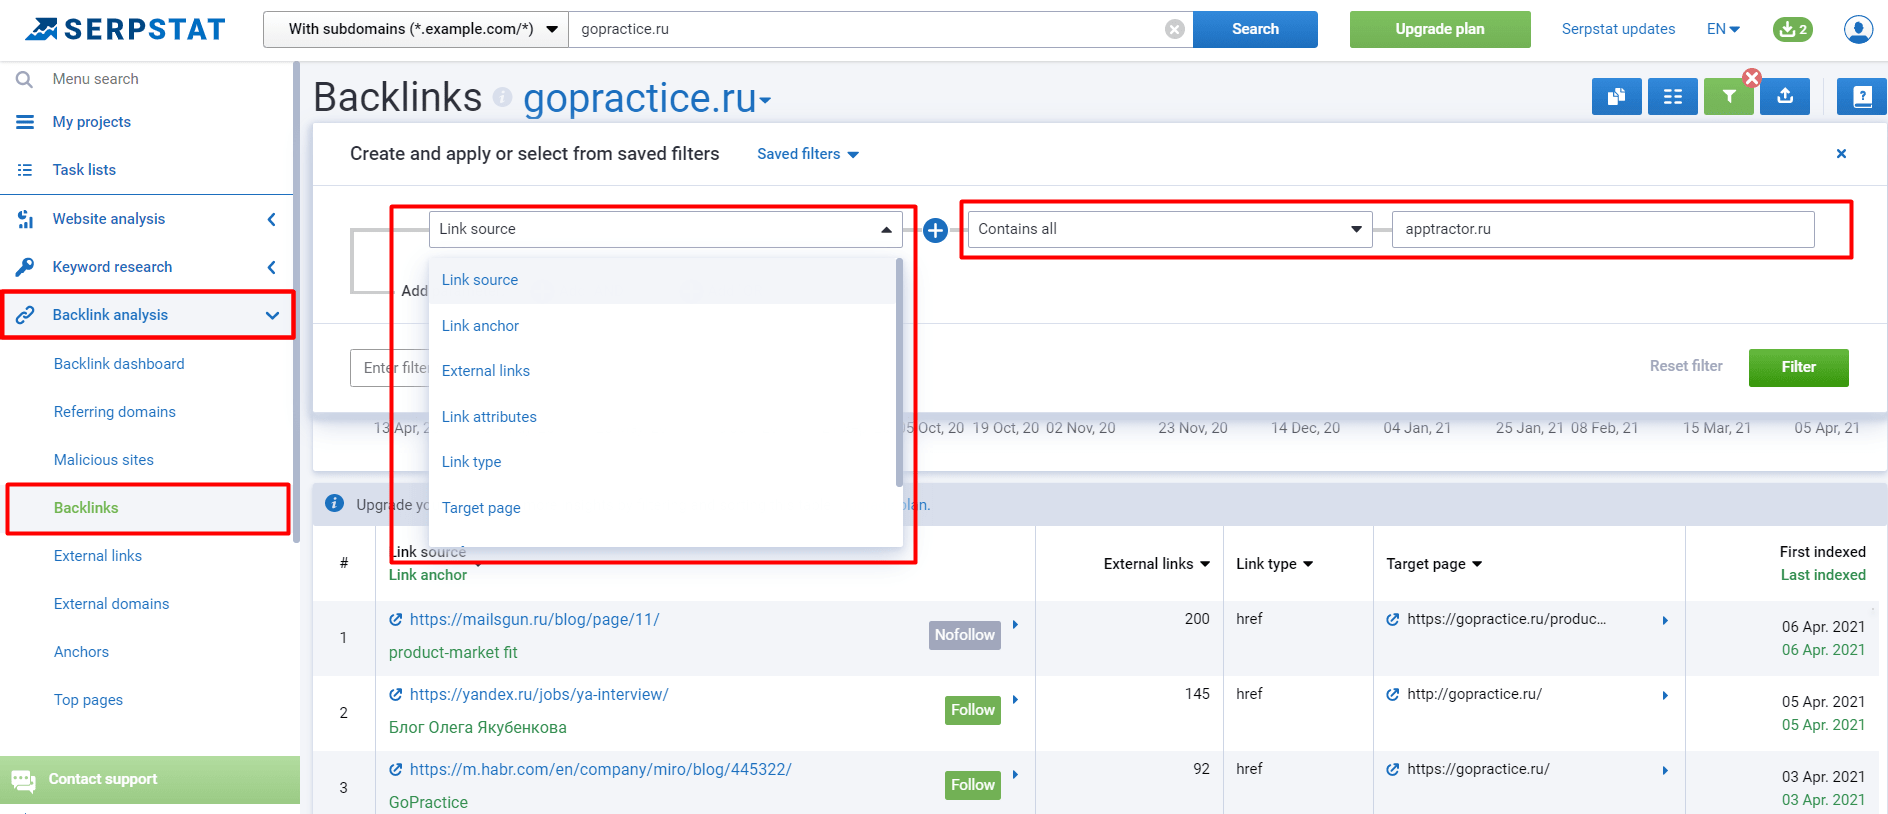
Task: Open Anchors report in sidebar
Action: coord(81,652)
